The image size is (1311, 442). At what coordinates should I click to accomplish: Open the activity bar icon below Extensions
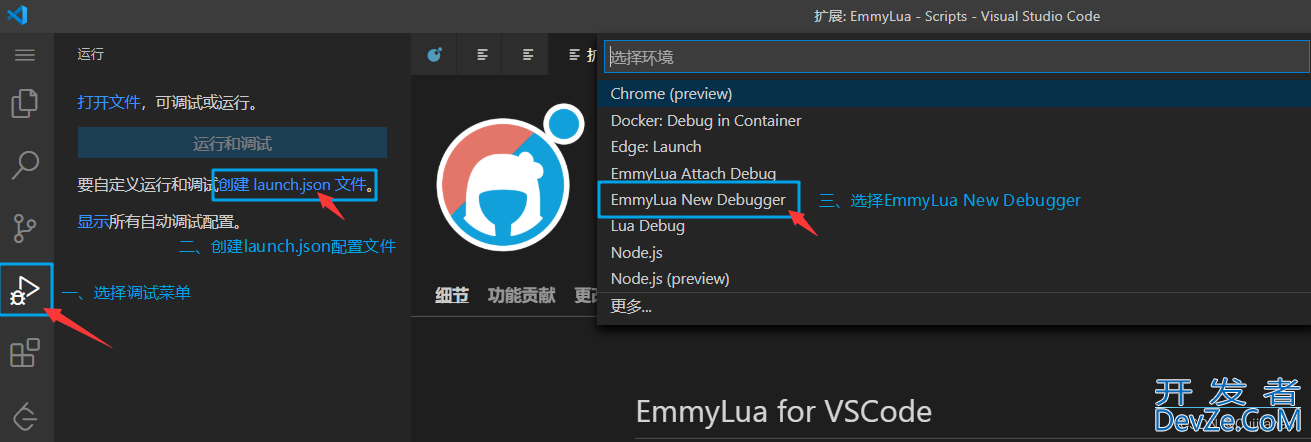coord(25,415)
